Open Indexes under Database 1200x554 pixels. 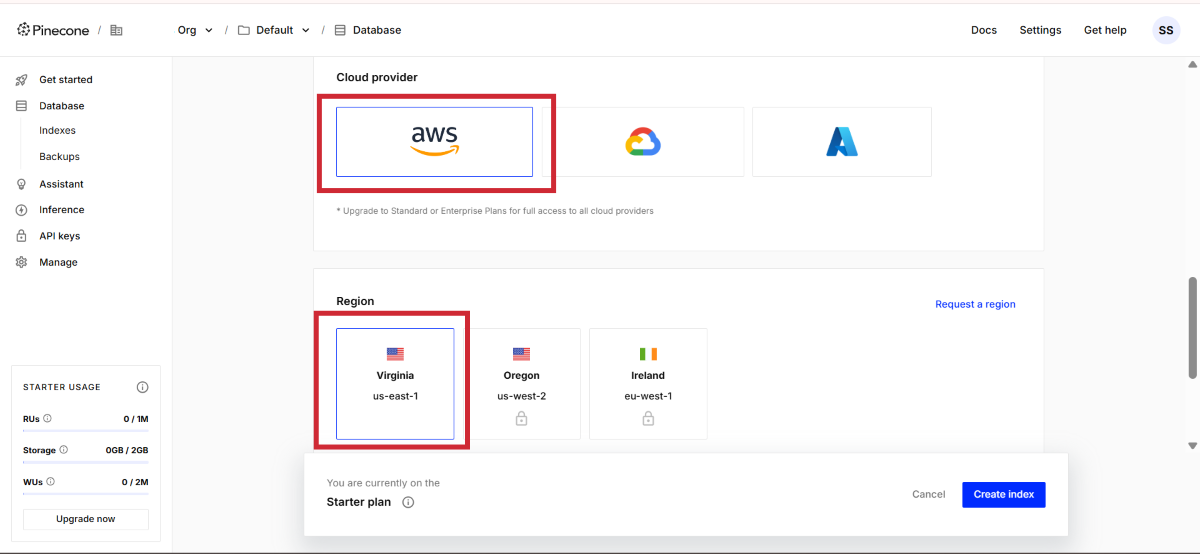pos(57,131)
